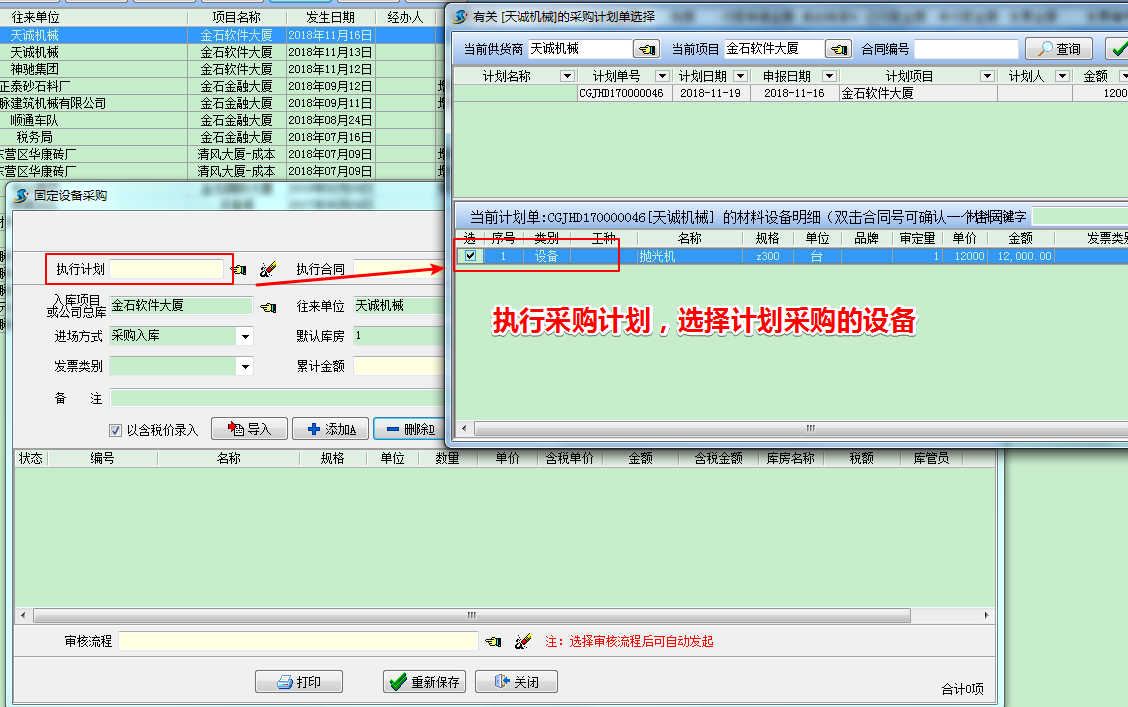Click inside the 合同编号 input field
1128x707 pixels.
coord(967,47)
